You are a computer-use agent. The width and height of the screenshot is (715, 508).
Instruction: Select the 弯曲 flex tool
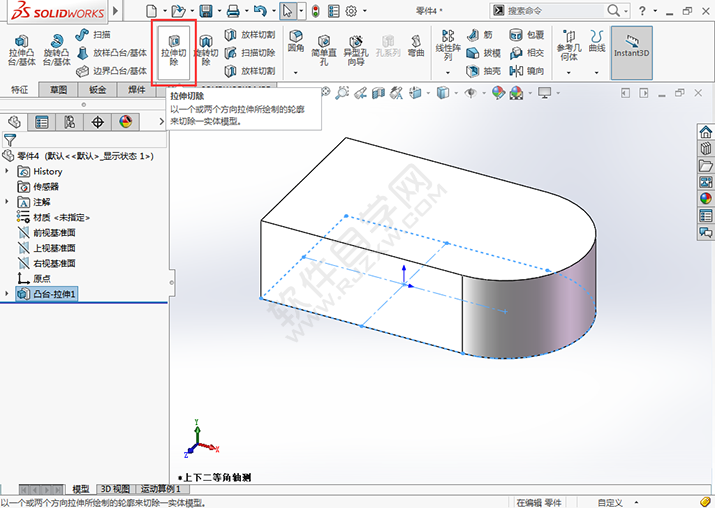416,47
